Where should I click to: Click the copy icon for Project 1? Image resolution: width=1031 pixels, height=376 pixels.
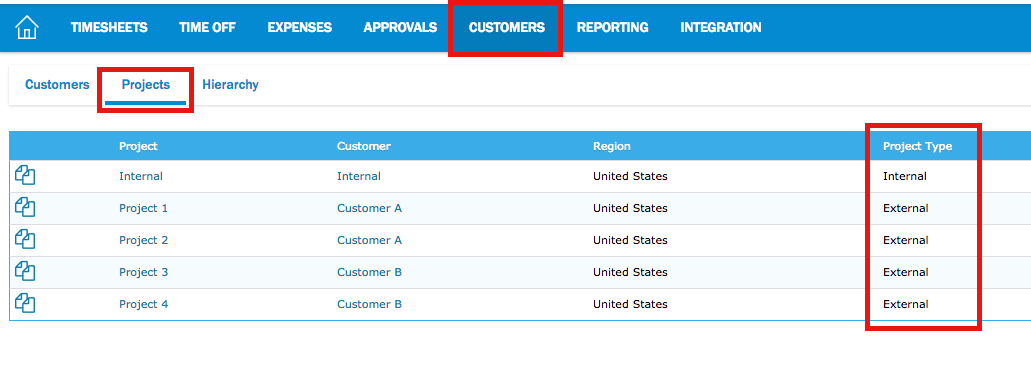[x=24, y=208]
